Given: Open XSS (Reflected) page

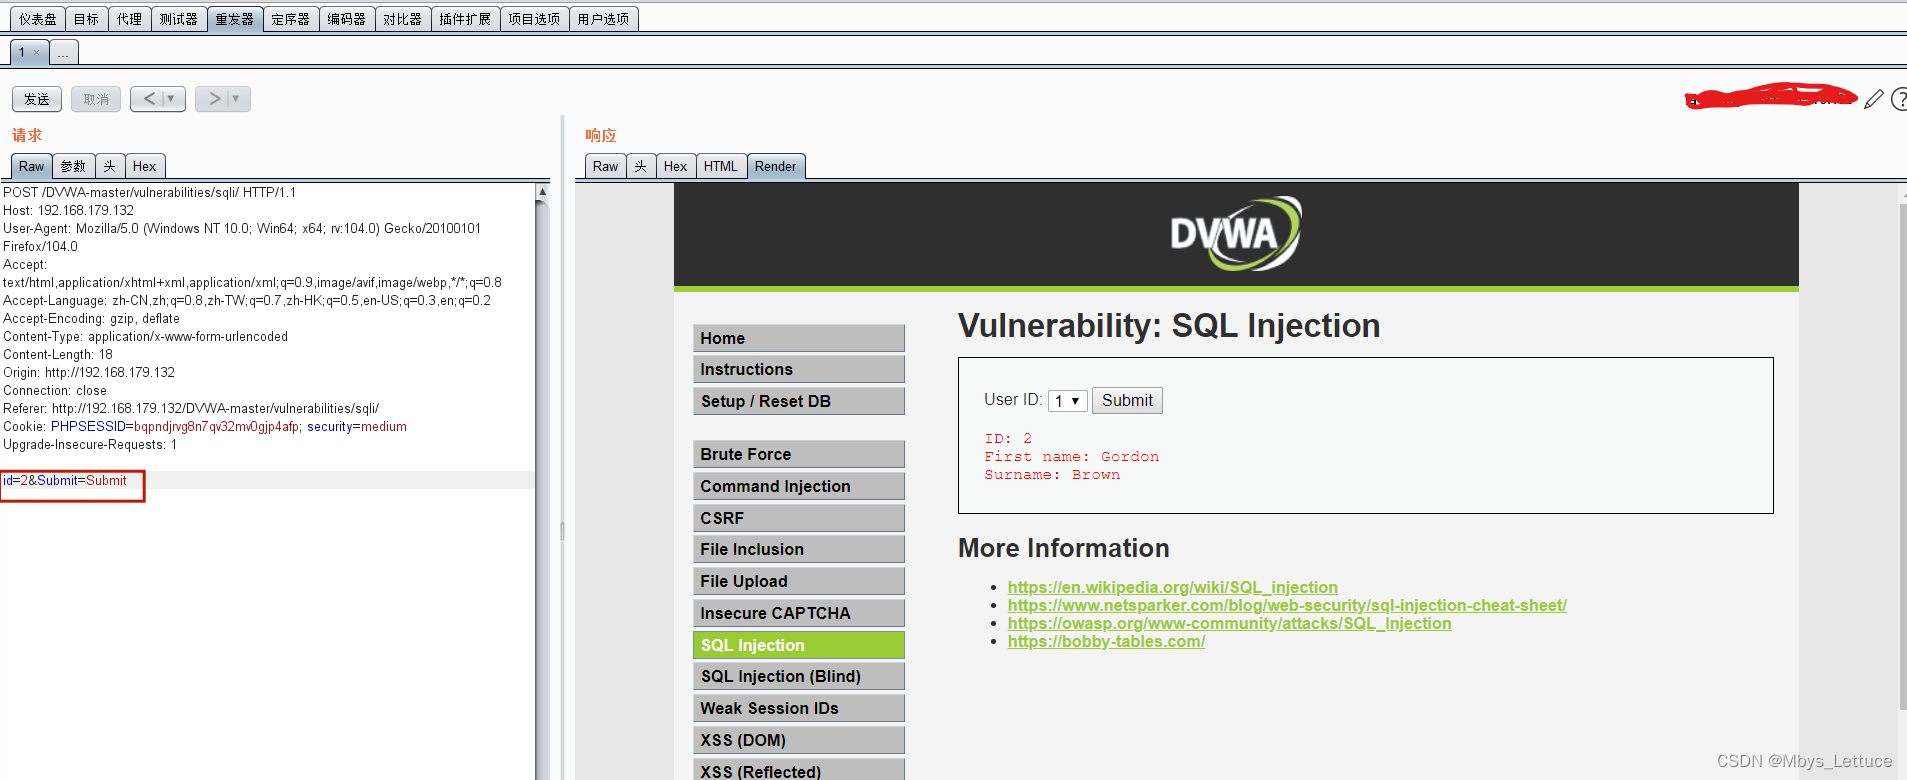Looking at the screenshot, I should [x=799, y=770].
